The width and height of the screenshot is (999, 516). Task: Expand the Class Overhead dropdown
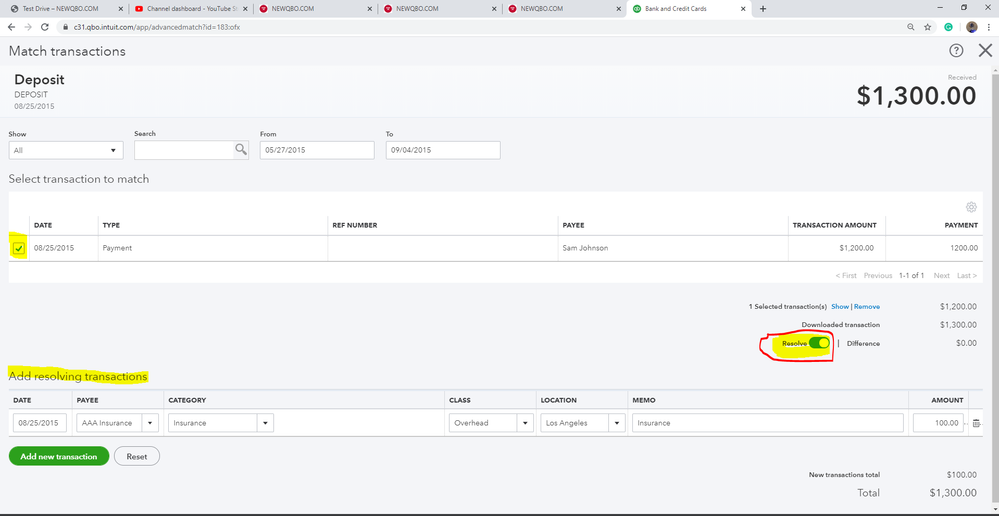[526, 423]
